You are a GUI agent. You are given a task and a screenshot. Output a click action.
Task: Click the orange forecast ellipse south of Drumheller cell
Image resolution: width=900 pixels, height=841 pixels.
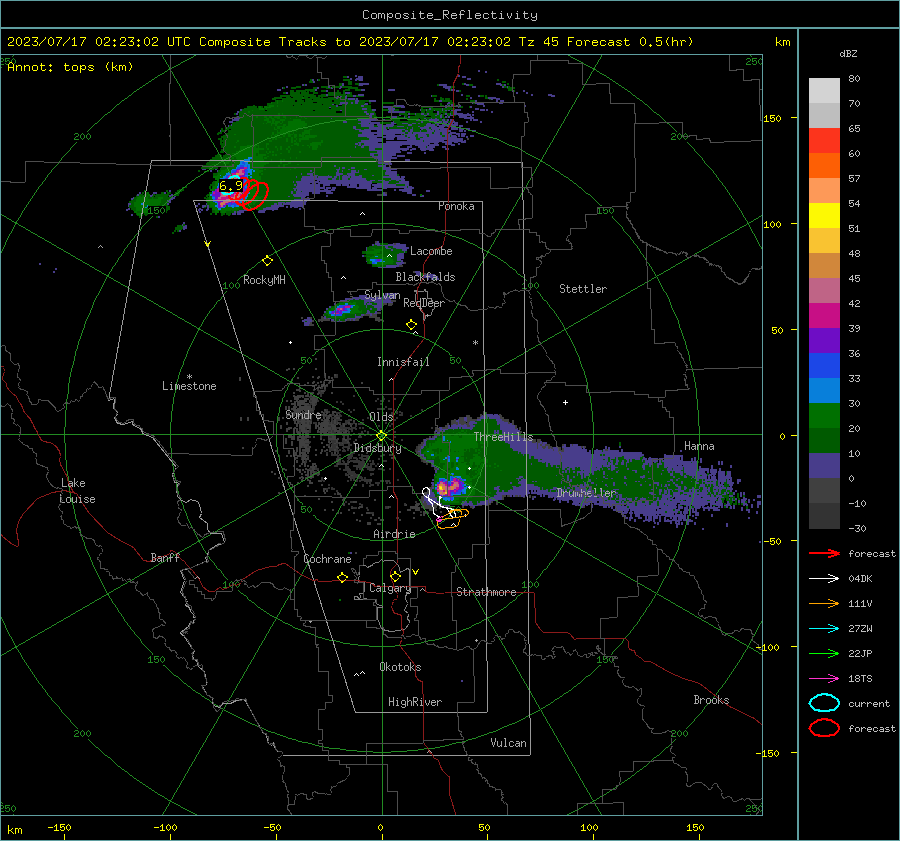coord(452,518)
